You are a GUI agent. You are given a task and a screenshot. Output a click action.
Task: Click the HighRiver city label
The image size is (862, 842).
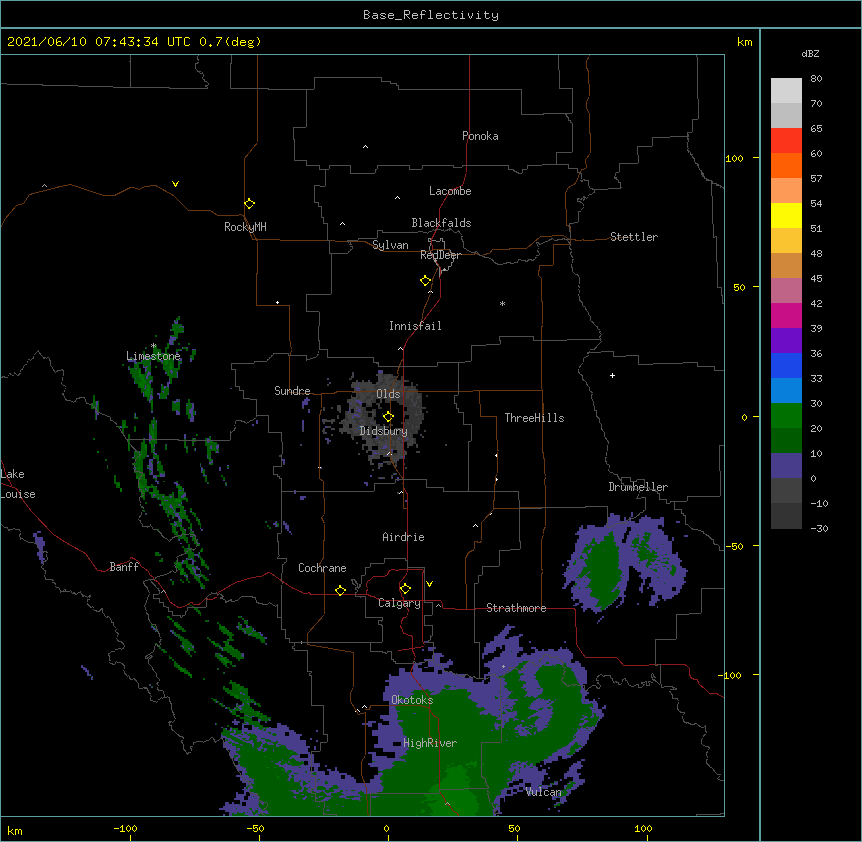[430, 743]
